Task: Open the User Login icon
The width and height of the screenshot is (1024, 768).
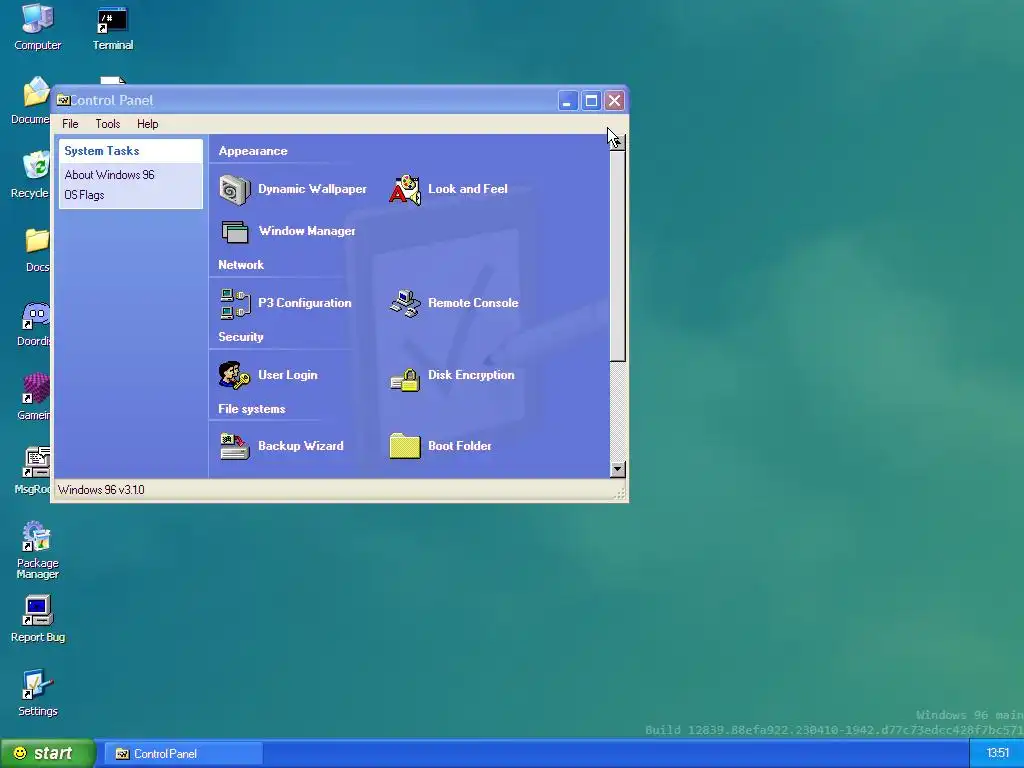Action: click(234, 376)
